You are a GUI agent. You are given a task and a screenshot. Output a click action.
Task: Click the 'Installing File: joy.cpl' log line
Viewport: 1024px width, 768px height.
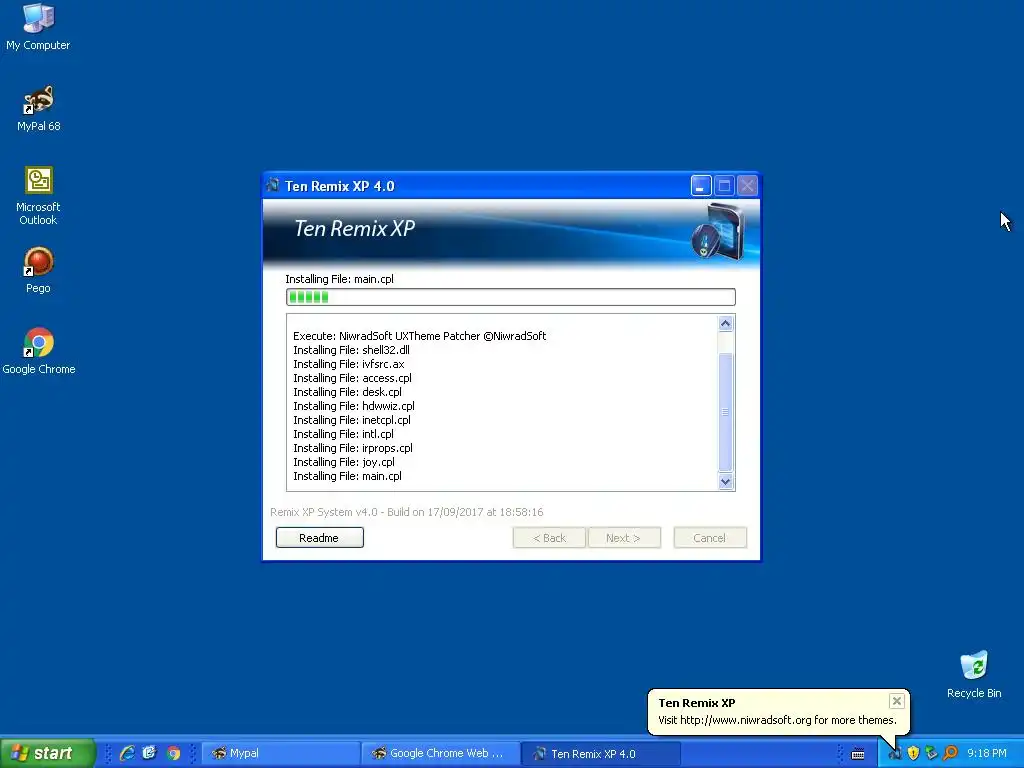344,462
